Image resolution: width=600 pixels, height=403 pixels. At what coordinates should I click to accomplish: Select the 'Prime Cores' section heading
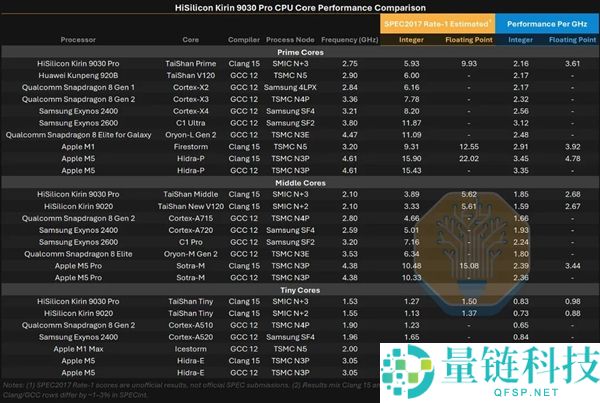click(300, 52)
